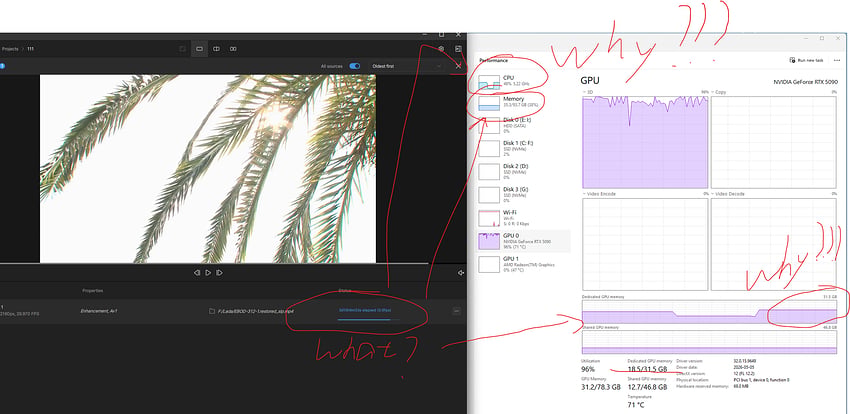The width and height of the screenshot is (850, 414).
Task: Select Memory in Task Manager sidebar
Action: [x=523, y=103]
